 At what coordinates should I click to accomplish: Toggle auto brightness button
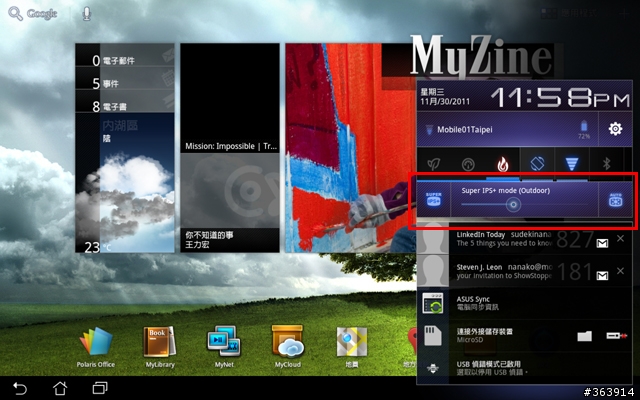[615, 200]
